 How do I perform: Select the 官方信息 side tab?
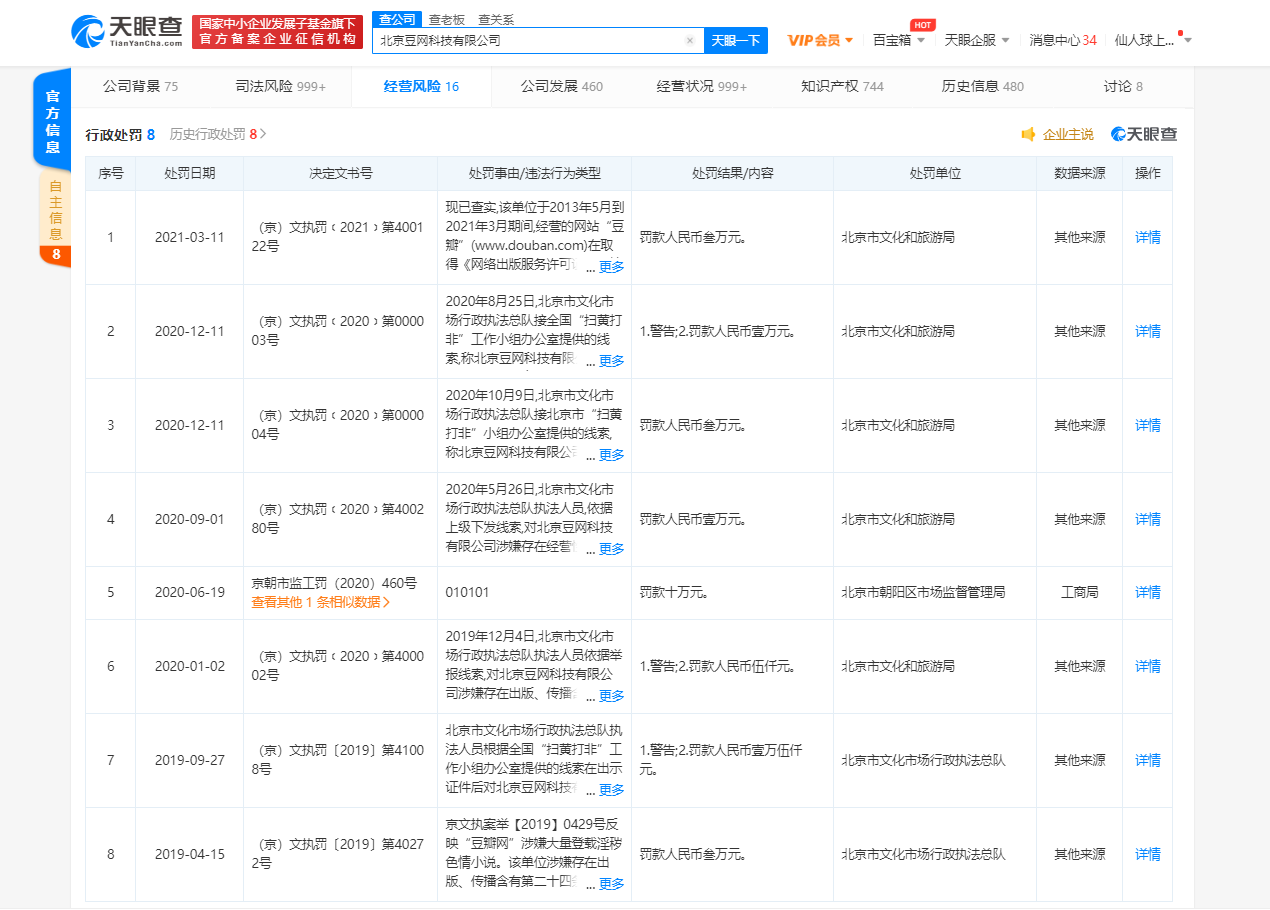tap(53, 121)
